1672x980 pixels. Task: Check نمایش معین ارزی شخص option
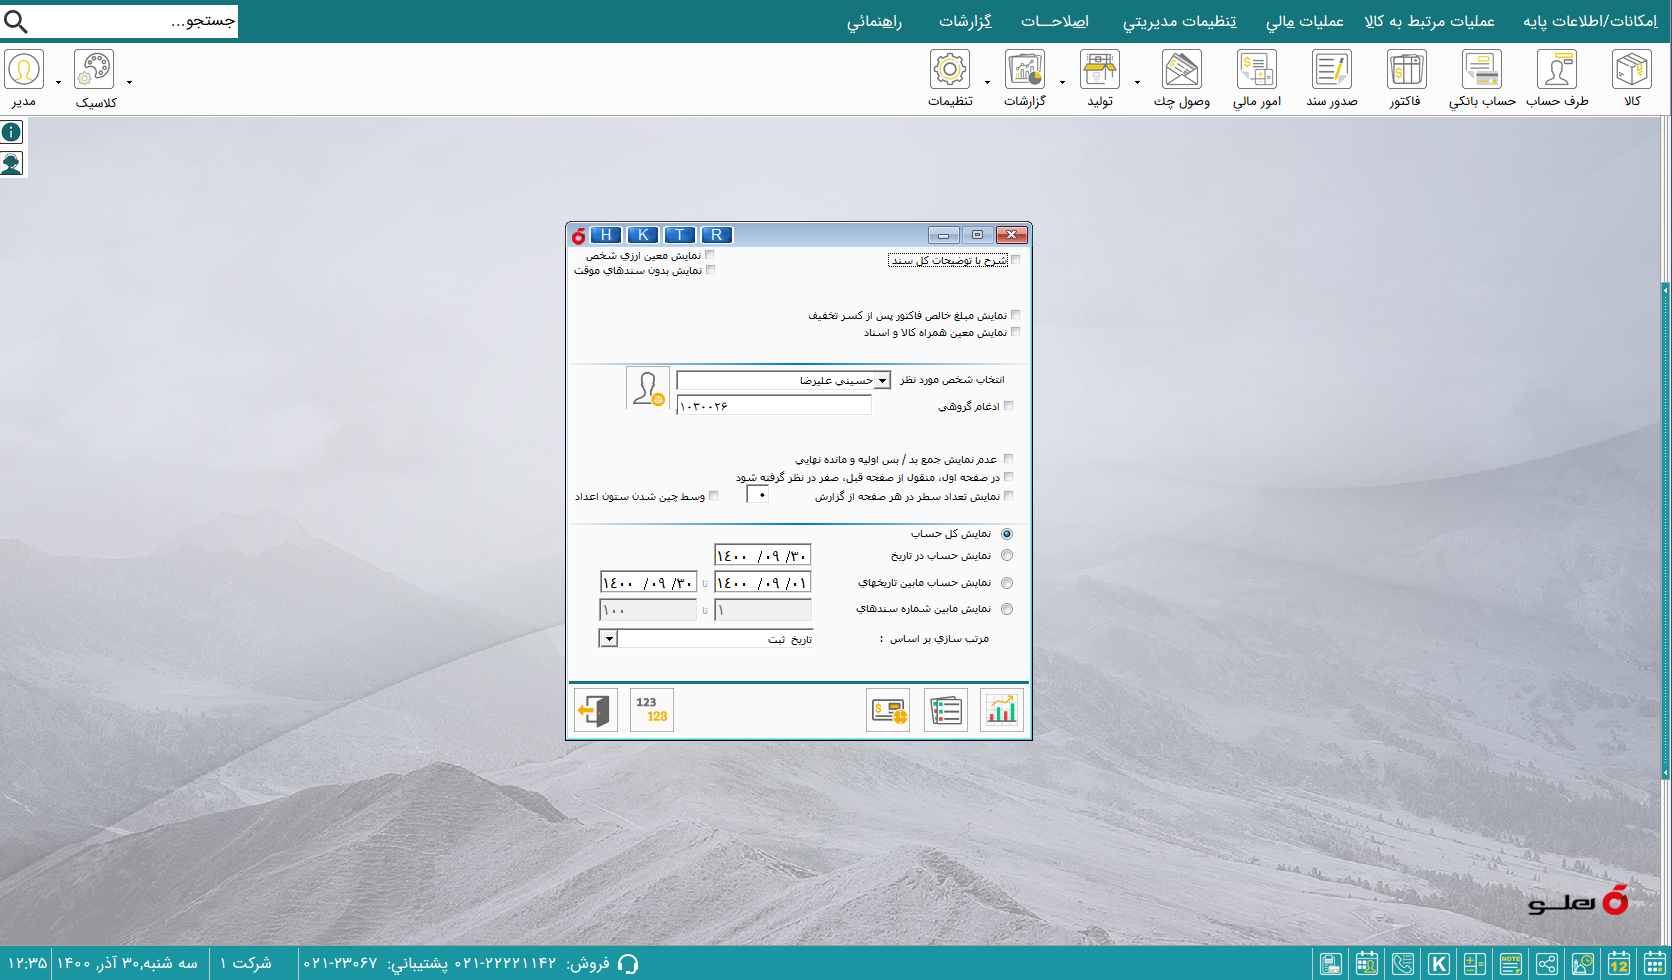pyautogui.click(x=710, y=255)
